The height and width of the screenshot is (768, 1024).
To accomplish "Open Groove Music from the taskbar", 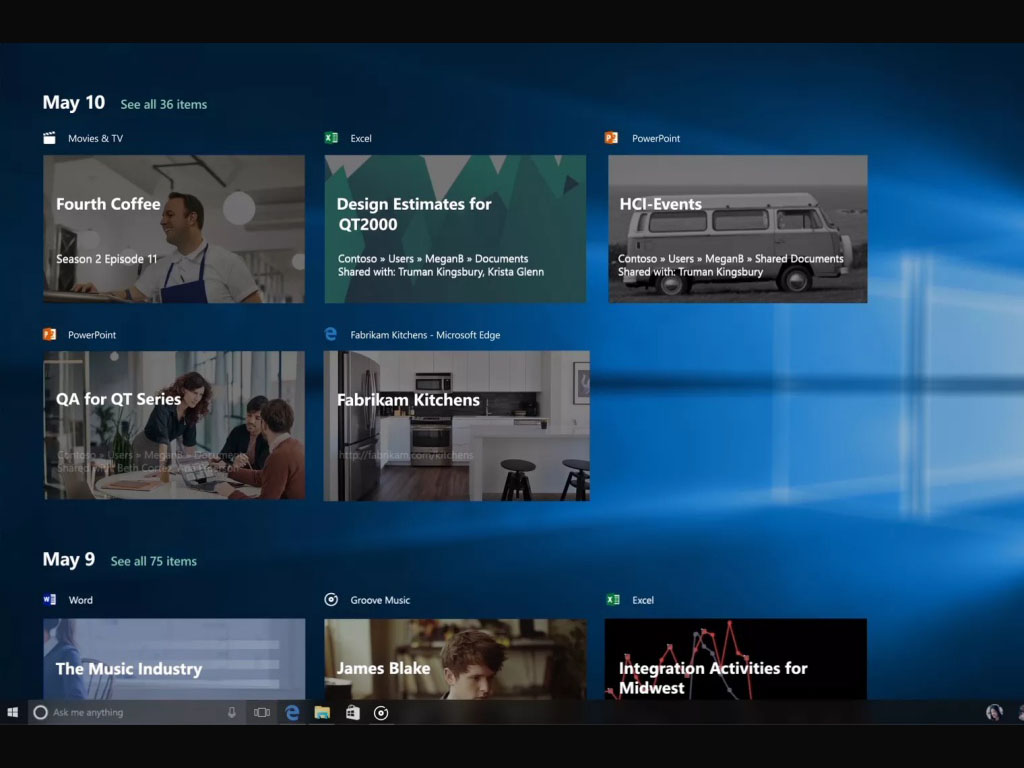I will point(381,713).
